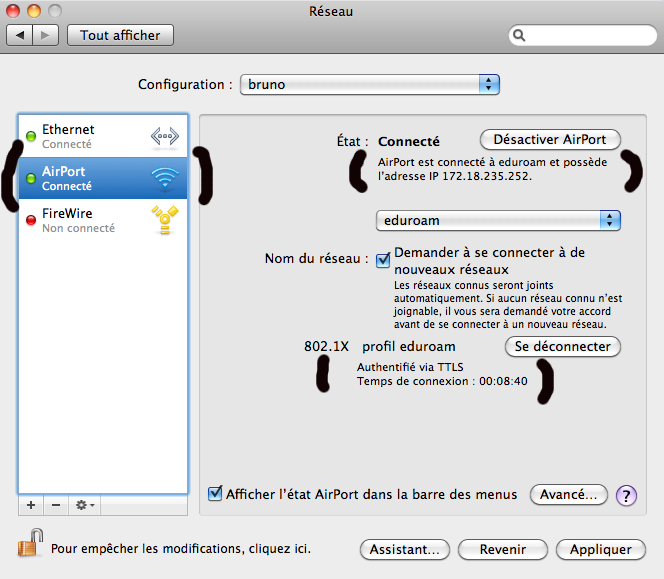The image size is (664, 579).
Task: Go forward with the right arrow button
Action: pyautogui.click(x=45, y=35)
